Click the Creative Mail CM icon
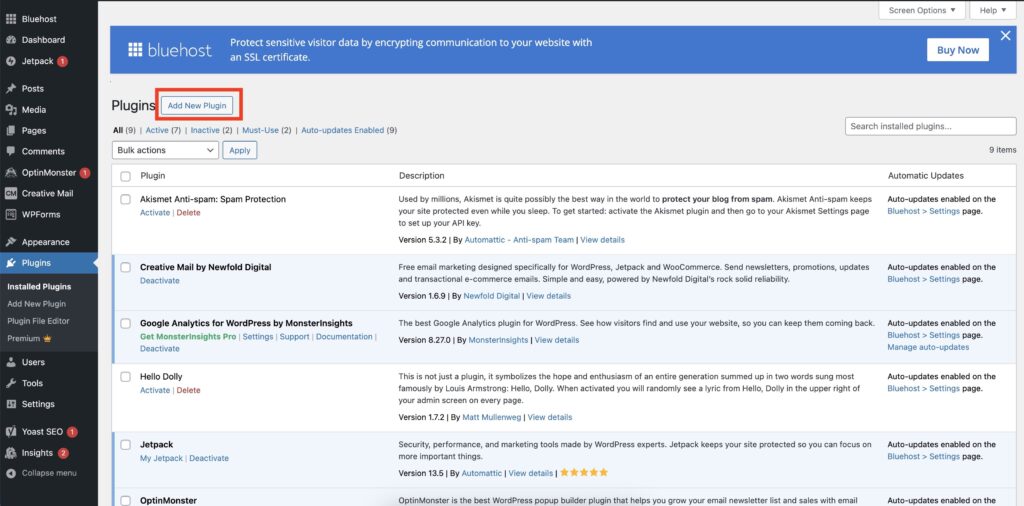 [x=10, y=193]
